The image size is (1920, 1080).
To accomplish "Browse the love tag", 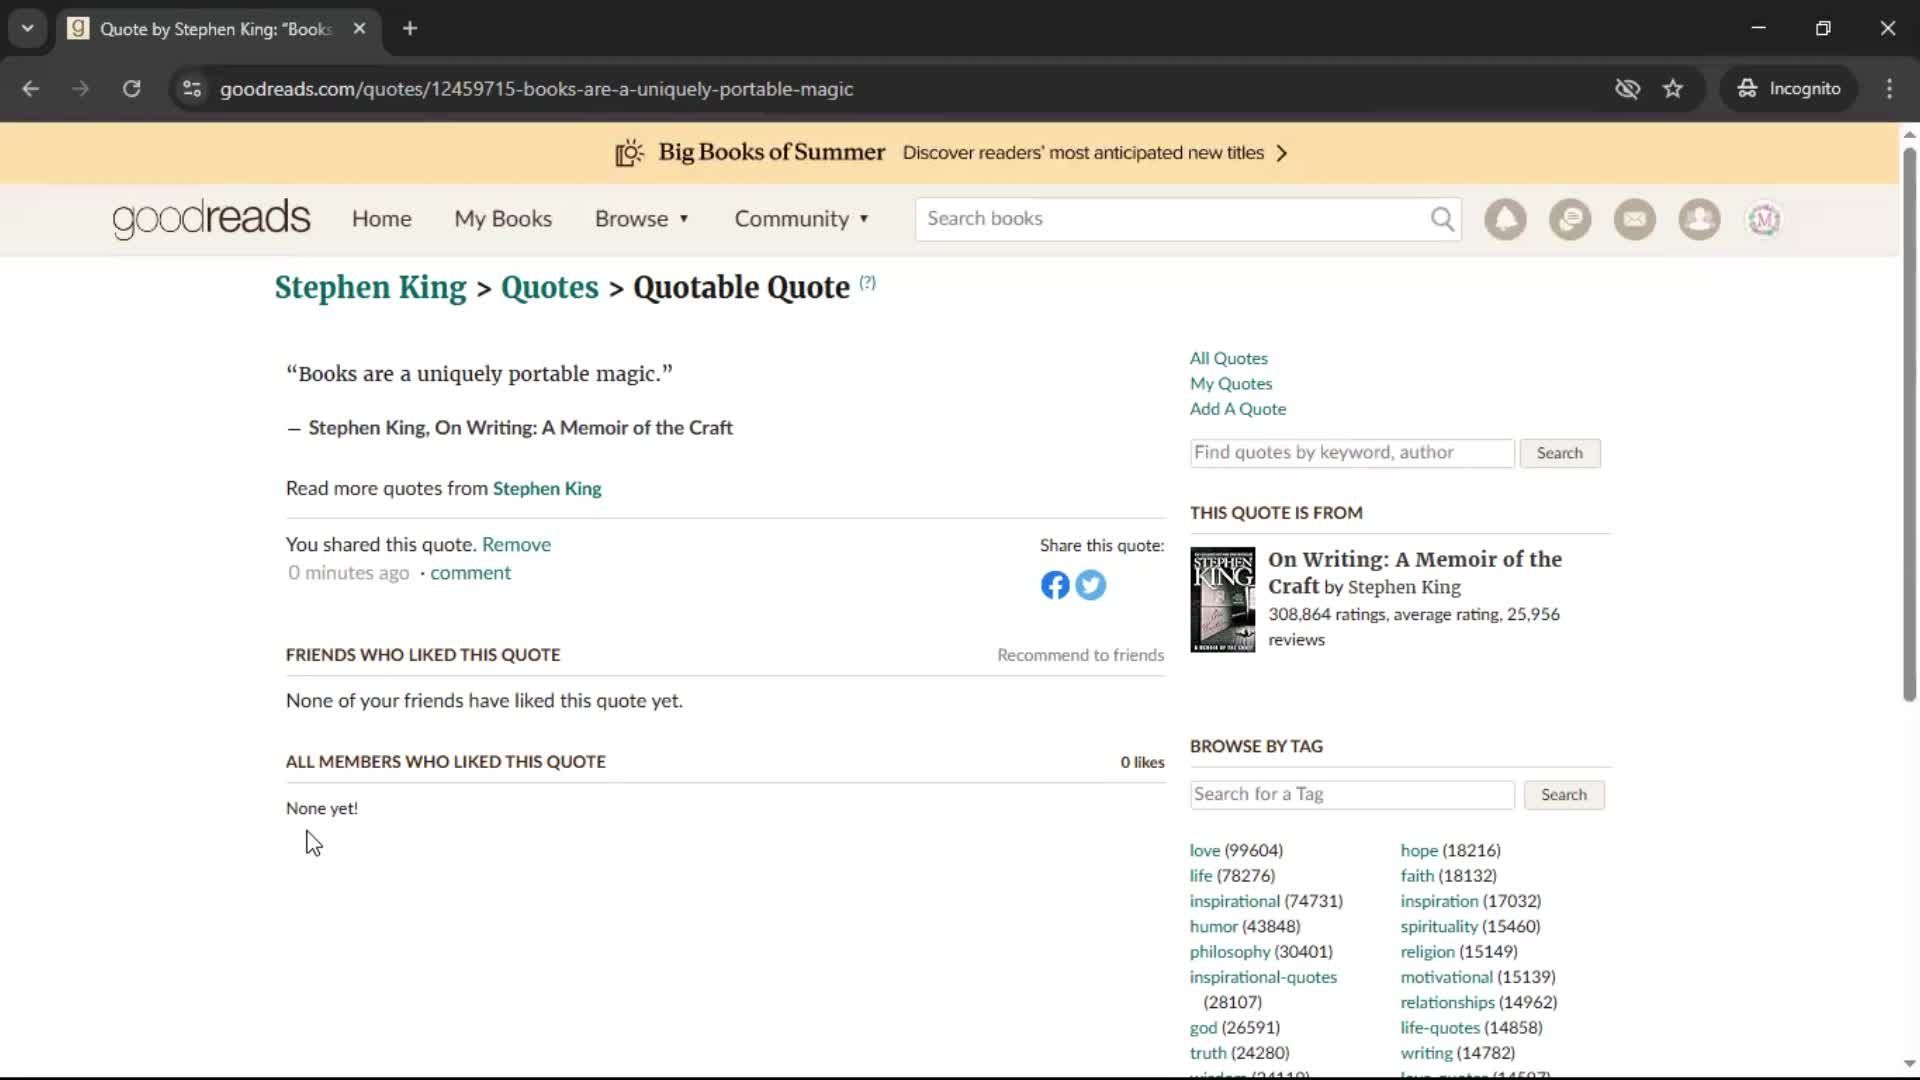I will point(1205,851).
